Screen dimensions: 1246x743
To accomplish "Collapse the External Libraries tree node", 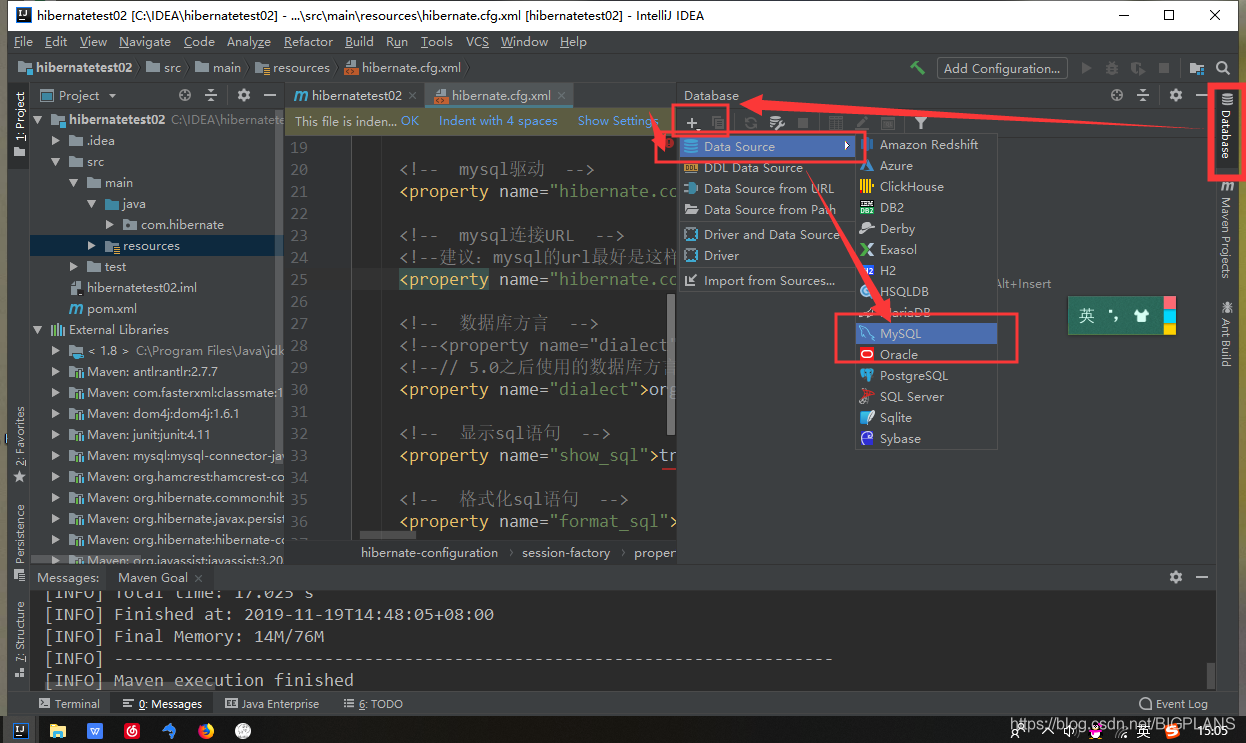I will pyautogui.click(x=38, y=330).
